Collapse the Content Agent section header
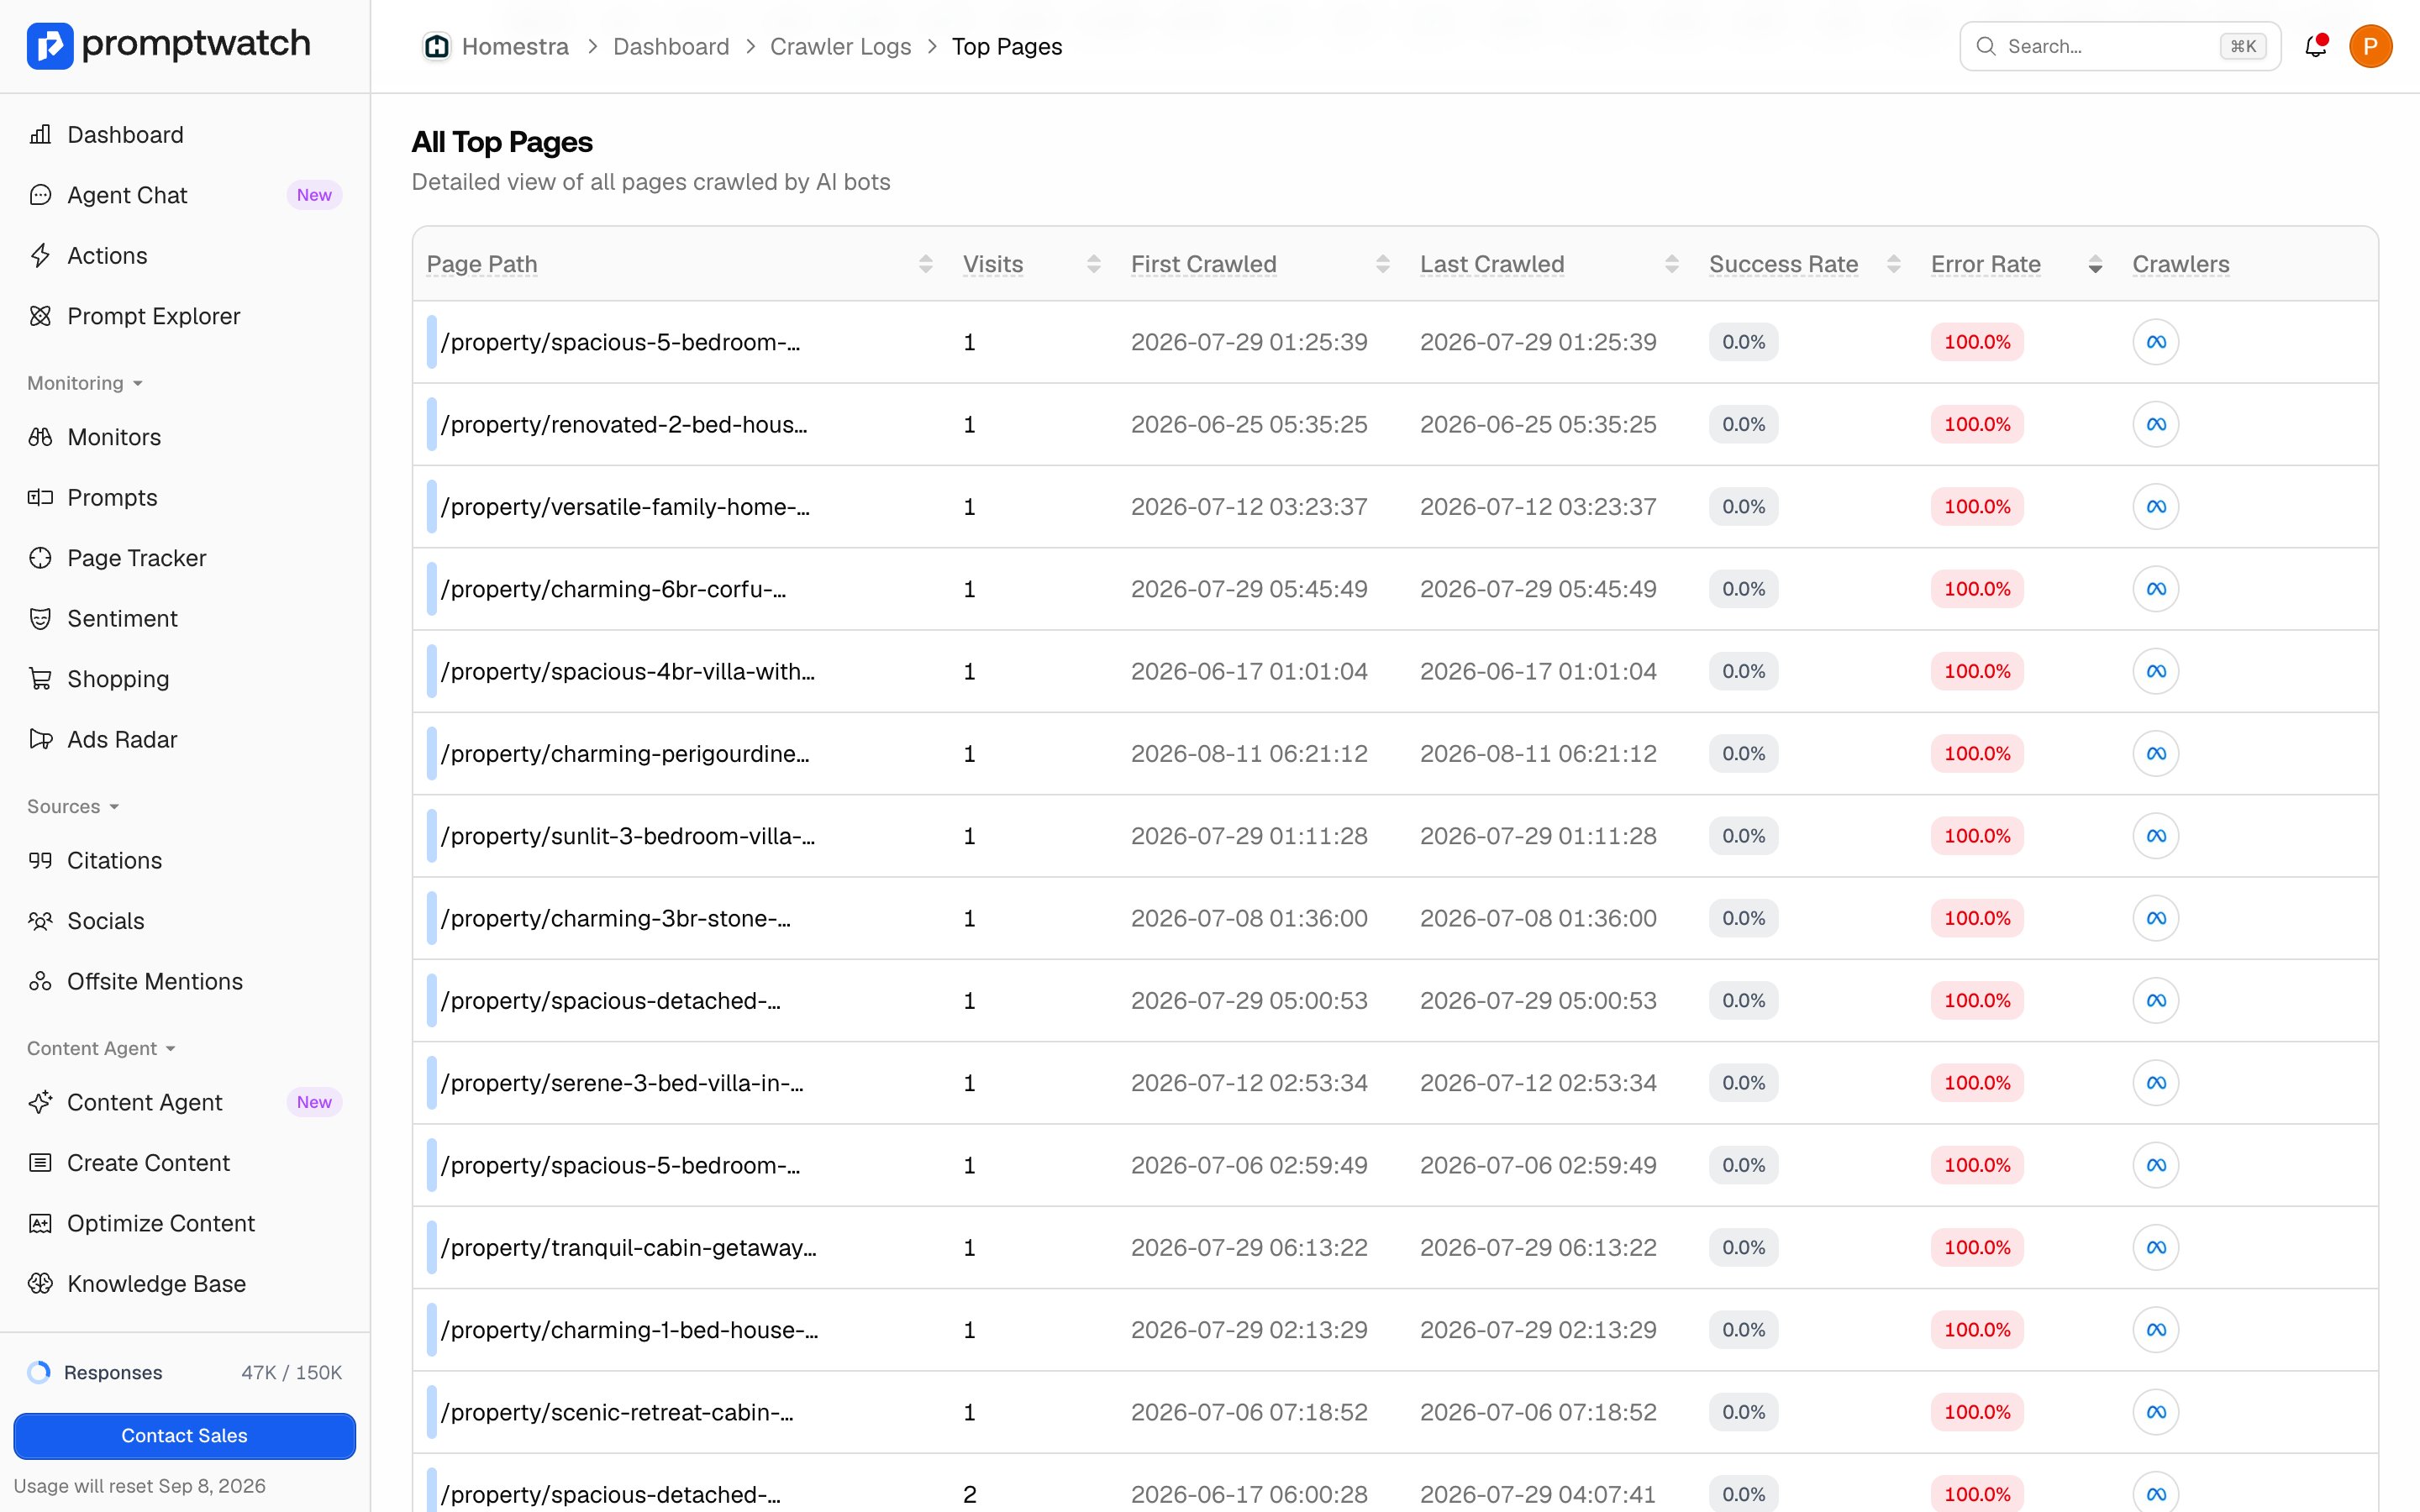 coord(101,1048)
